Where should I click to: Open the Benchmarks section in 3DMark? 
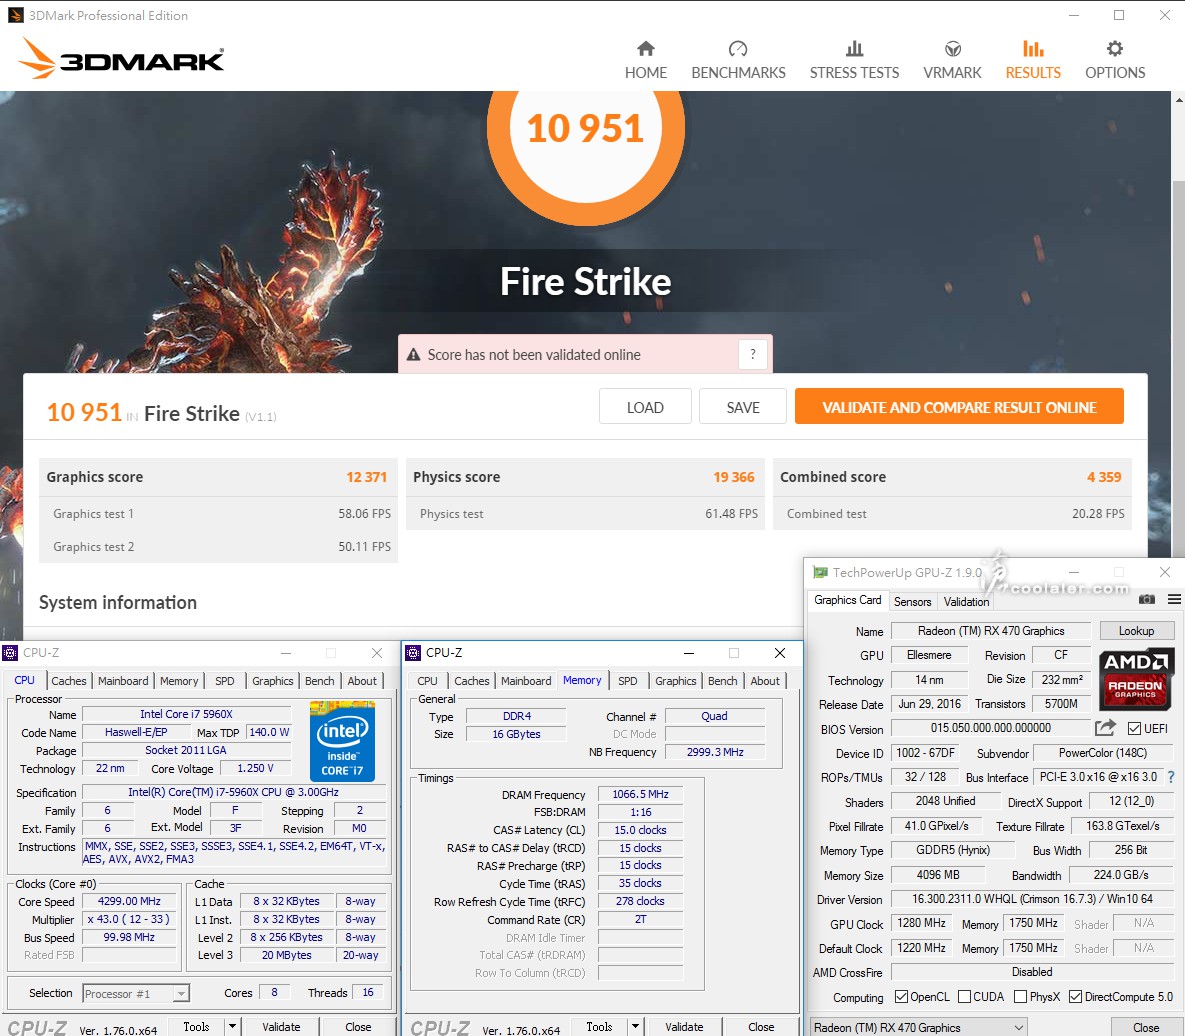pyautogui.click(x=738, y=60)
